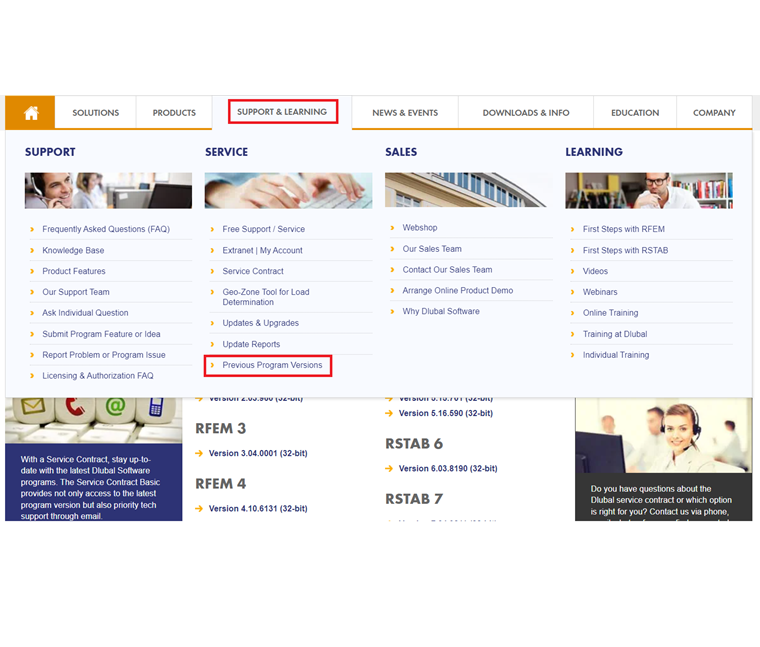Image resolution: width=760 pixels, height=647 pixels.
Task: Open Free Support / Service link
Action: [264, 229]
